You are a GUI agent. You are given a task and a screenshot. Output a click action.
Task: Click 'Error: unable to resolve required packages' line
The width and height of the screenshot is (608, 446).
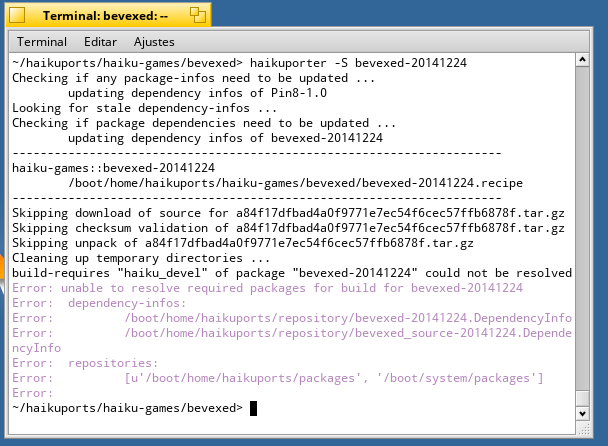click(x=268, y=288)
